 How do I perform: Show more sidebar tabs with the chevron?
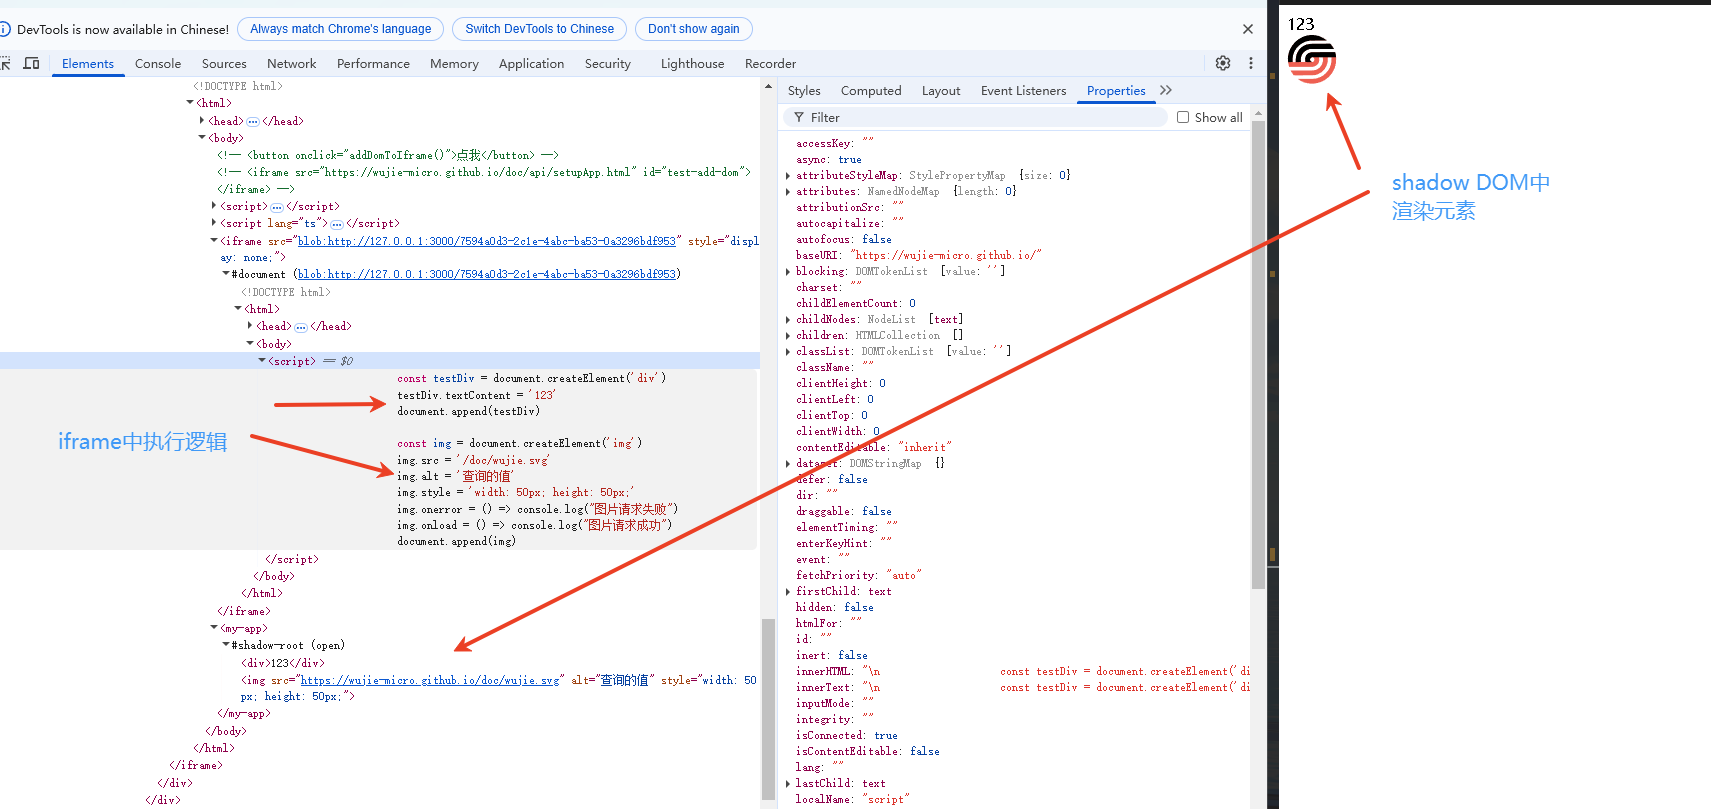point(1166,90)
